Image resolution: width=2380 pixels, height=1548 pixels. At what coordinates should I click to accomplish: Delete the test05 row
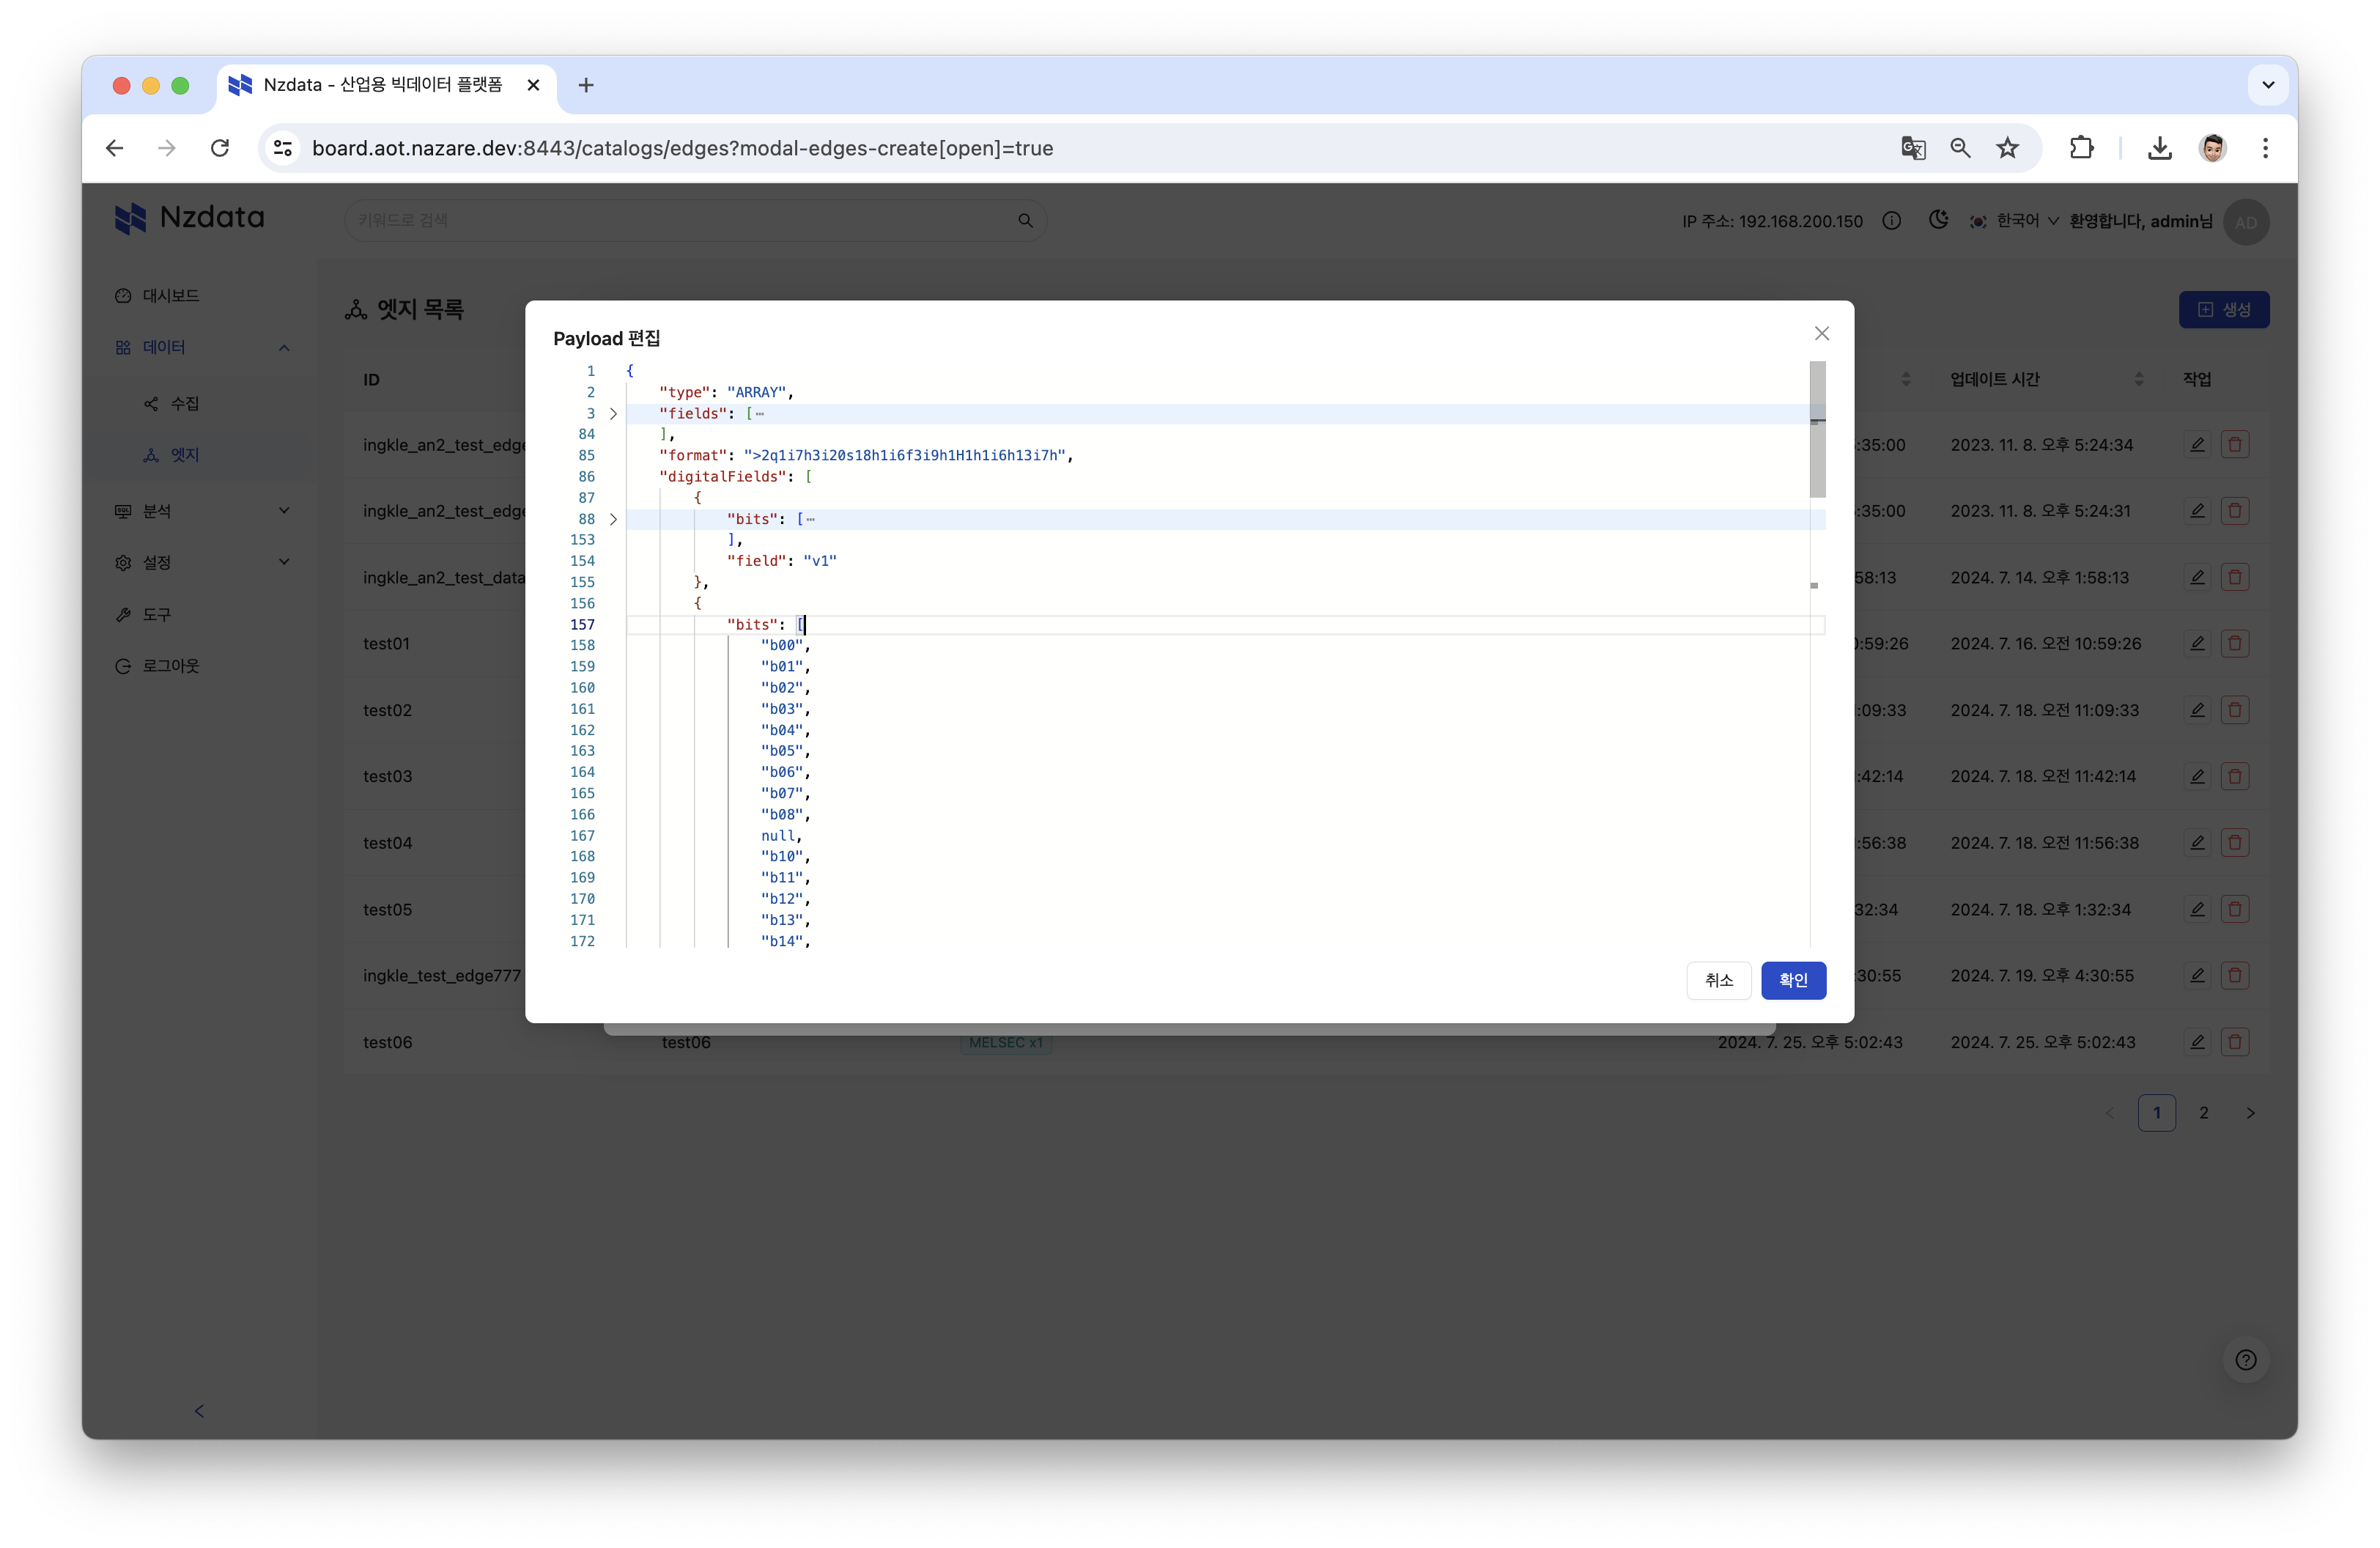tap(2235, 909)
